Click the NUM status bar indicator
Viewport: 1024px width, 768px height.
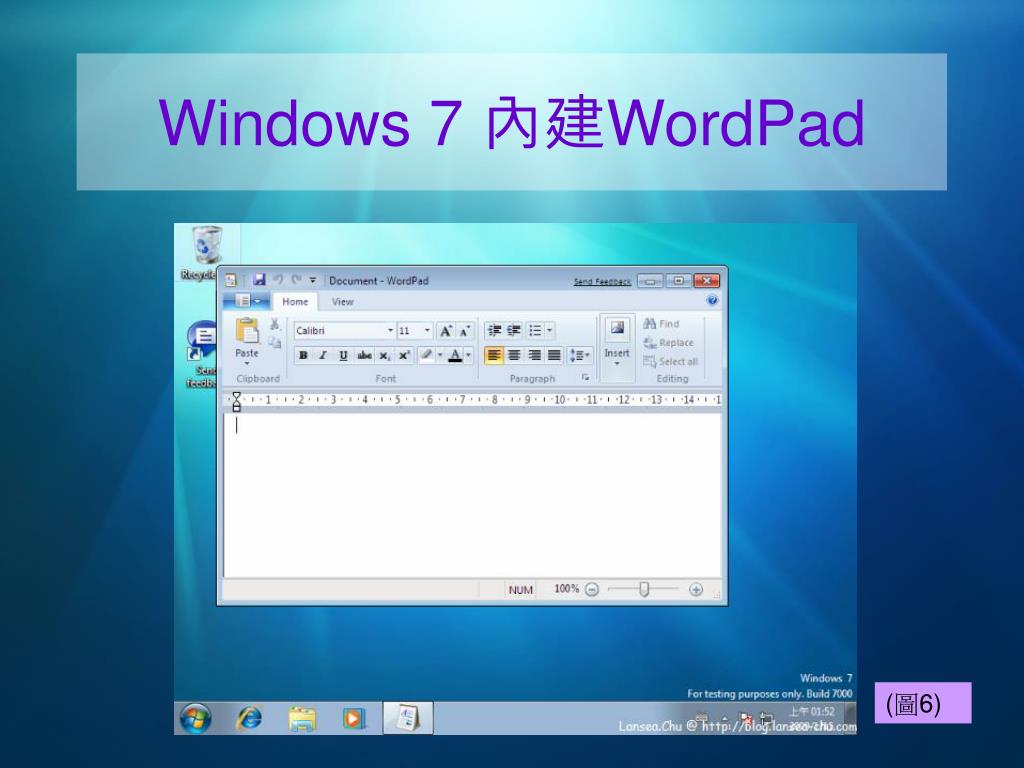click(520, 590)
